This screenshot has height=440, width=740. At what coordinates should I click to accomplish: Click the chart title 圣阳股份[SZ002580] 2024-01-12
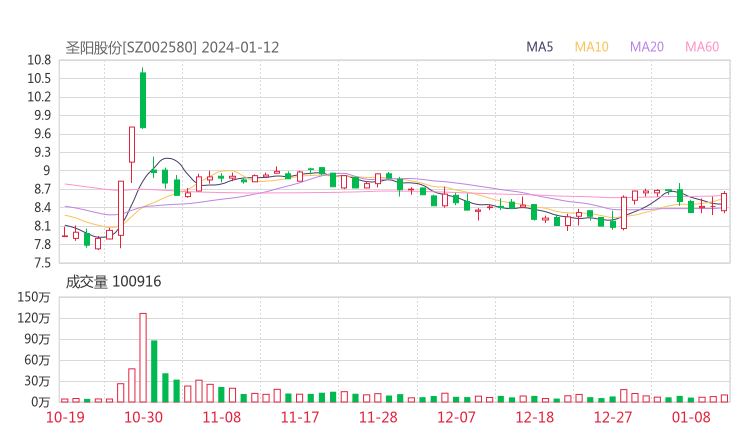coord(172,48)
